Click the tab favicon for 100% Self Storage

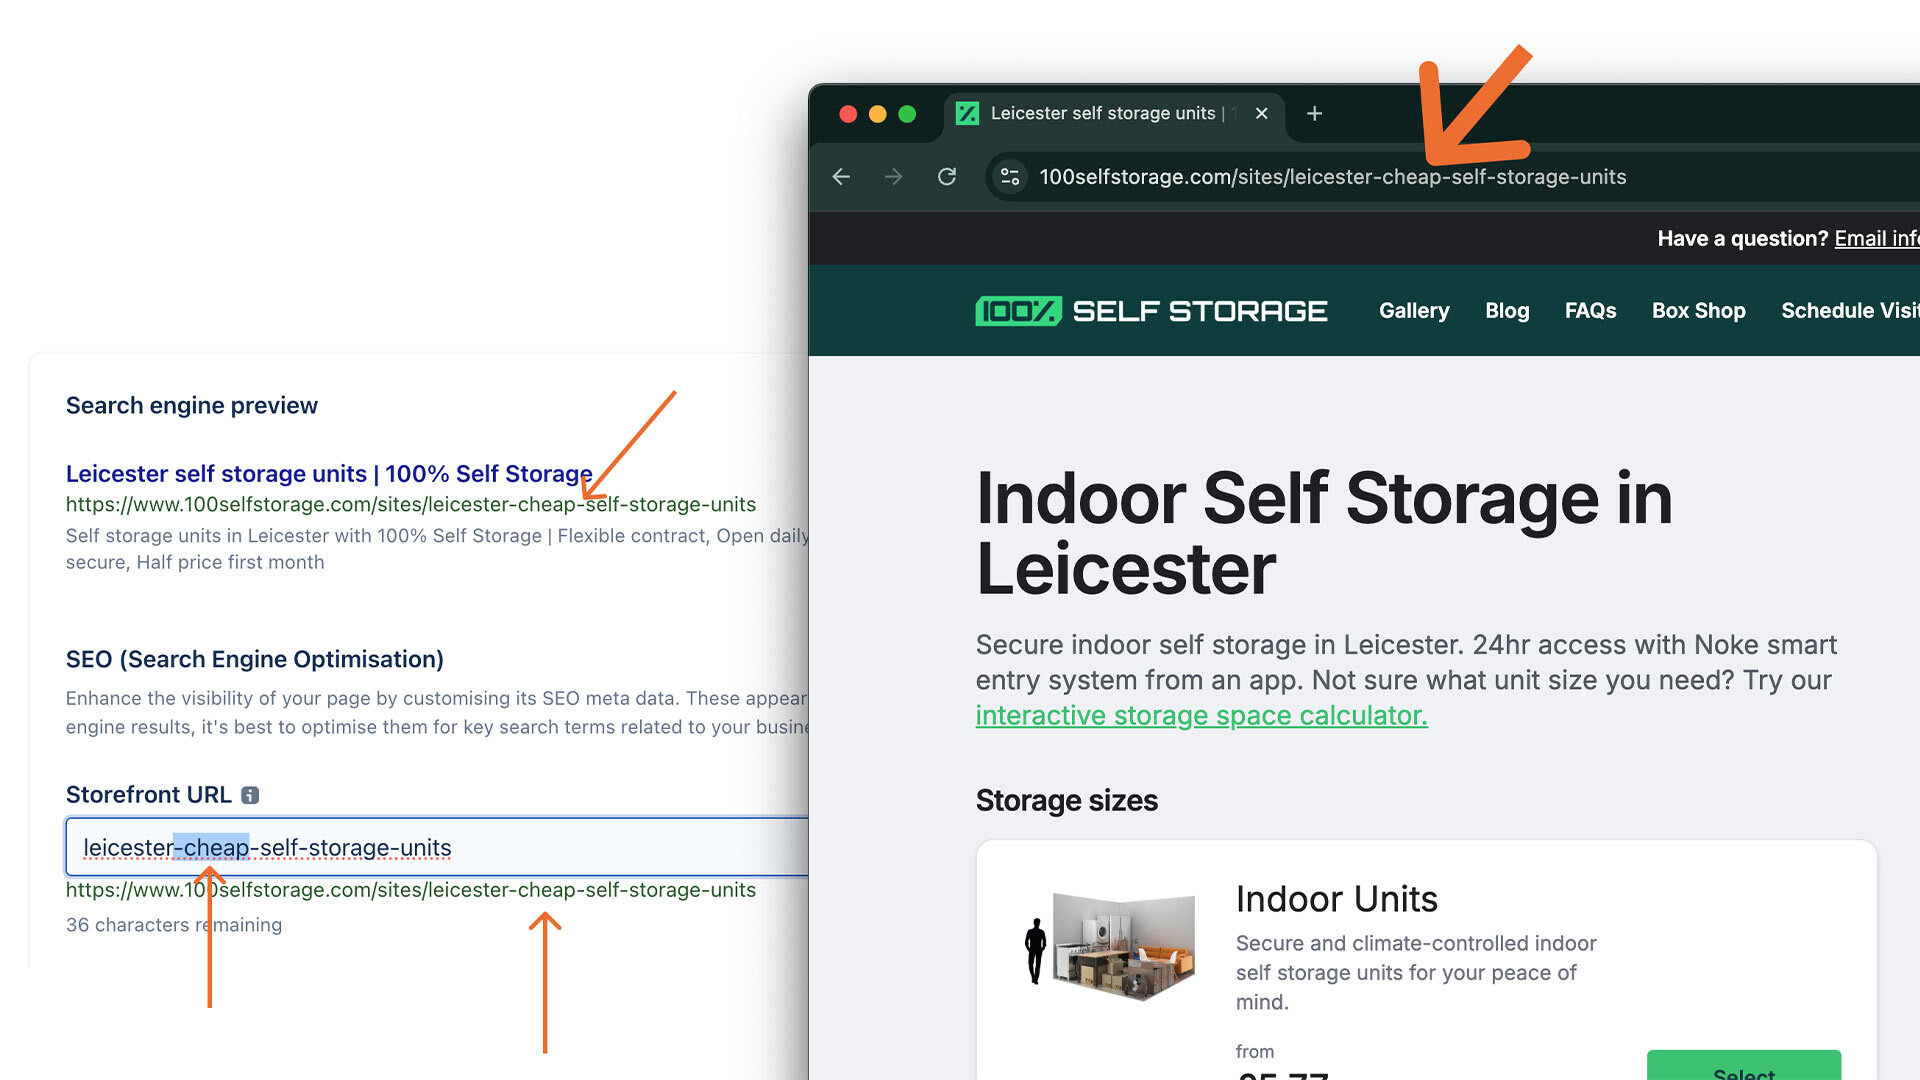coord(967,114)
